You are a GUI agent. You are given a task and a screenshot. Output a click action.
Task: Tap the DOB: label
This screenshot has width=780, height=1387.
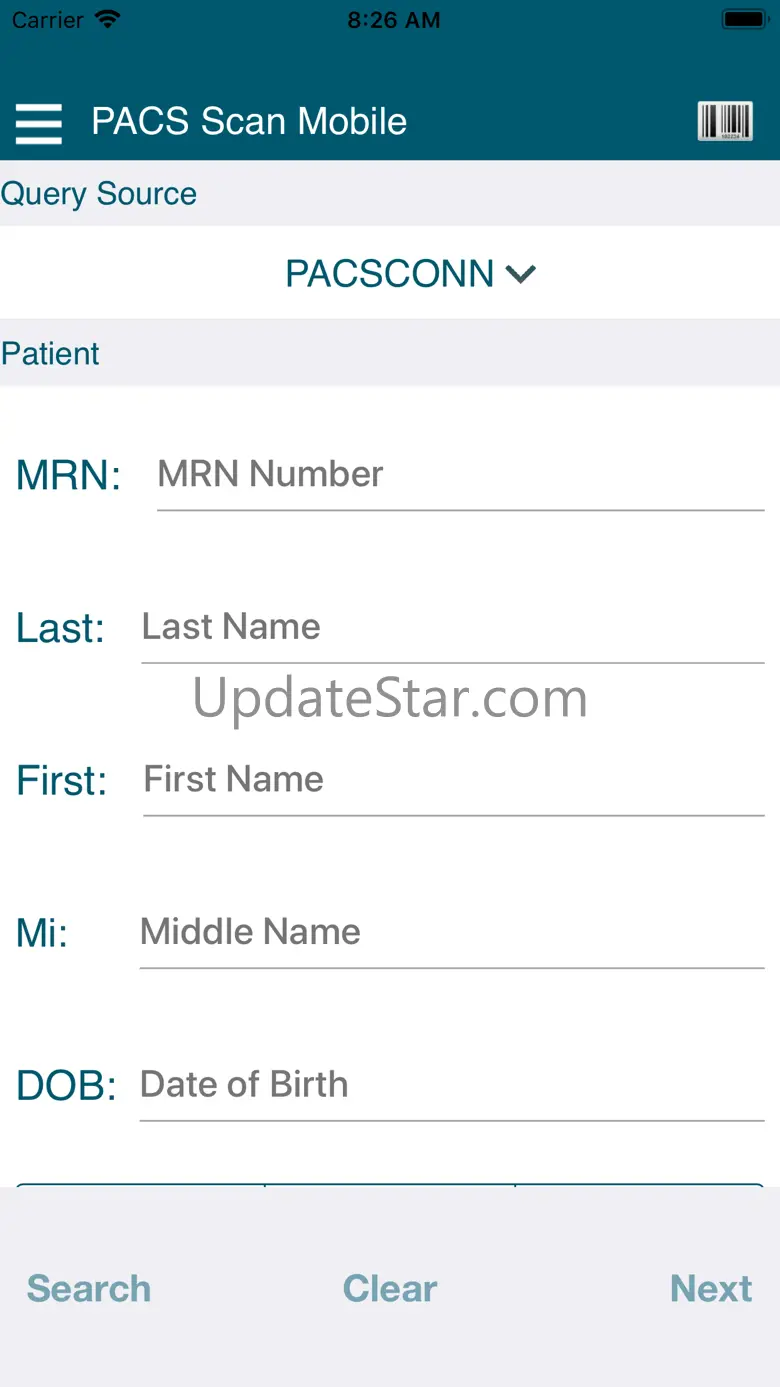[66, 1085]
